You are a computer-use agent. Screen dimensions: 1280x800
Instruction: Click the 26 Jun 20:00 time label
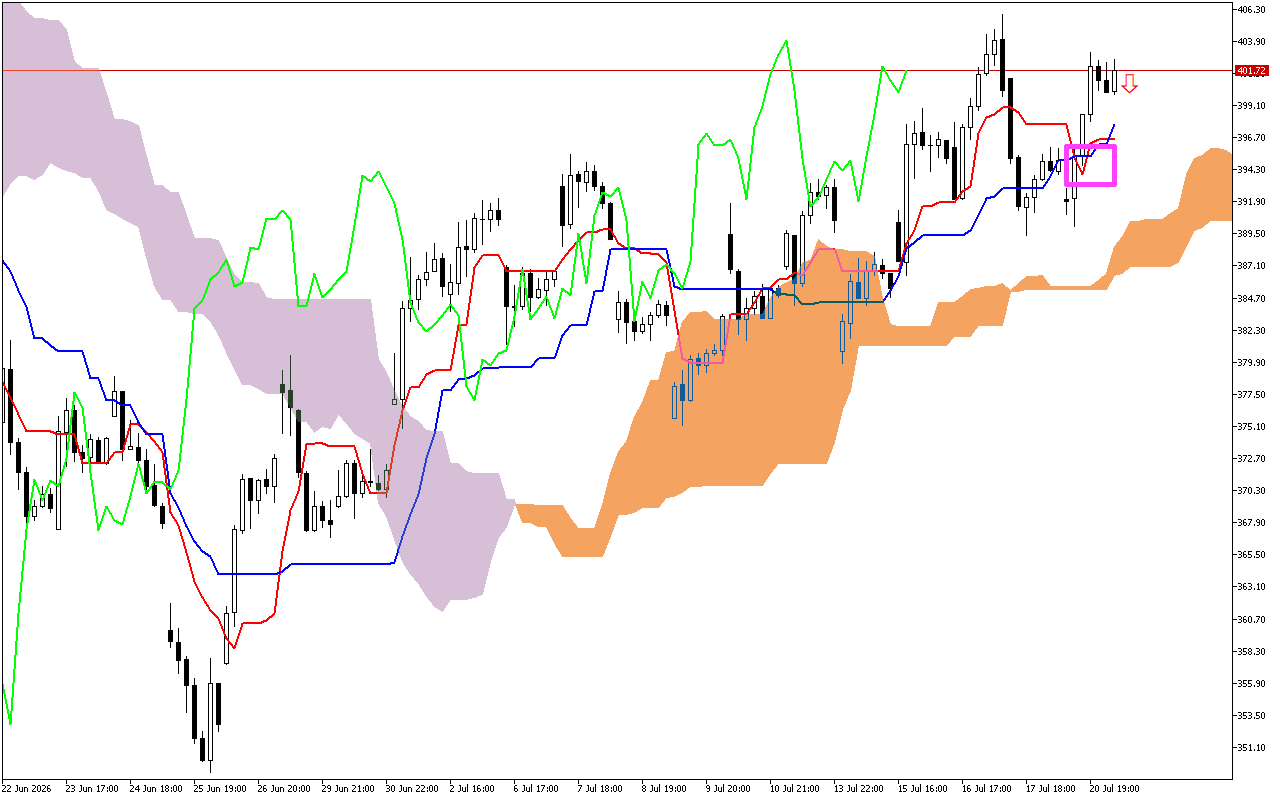[x=284, y=788]
